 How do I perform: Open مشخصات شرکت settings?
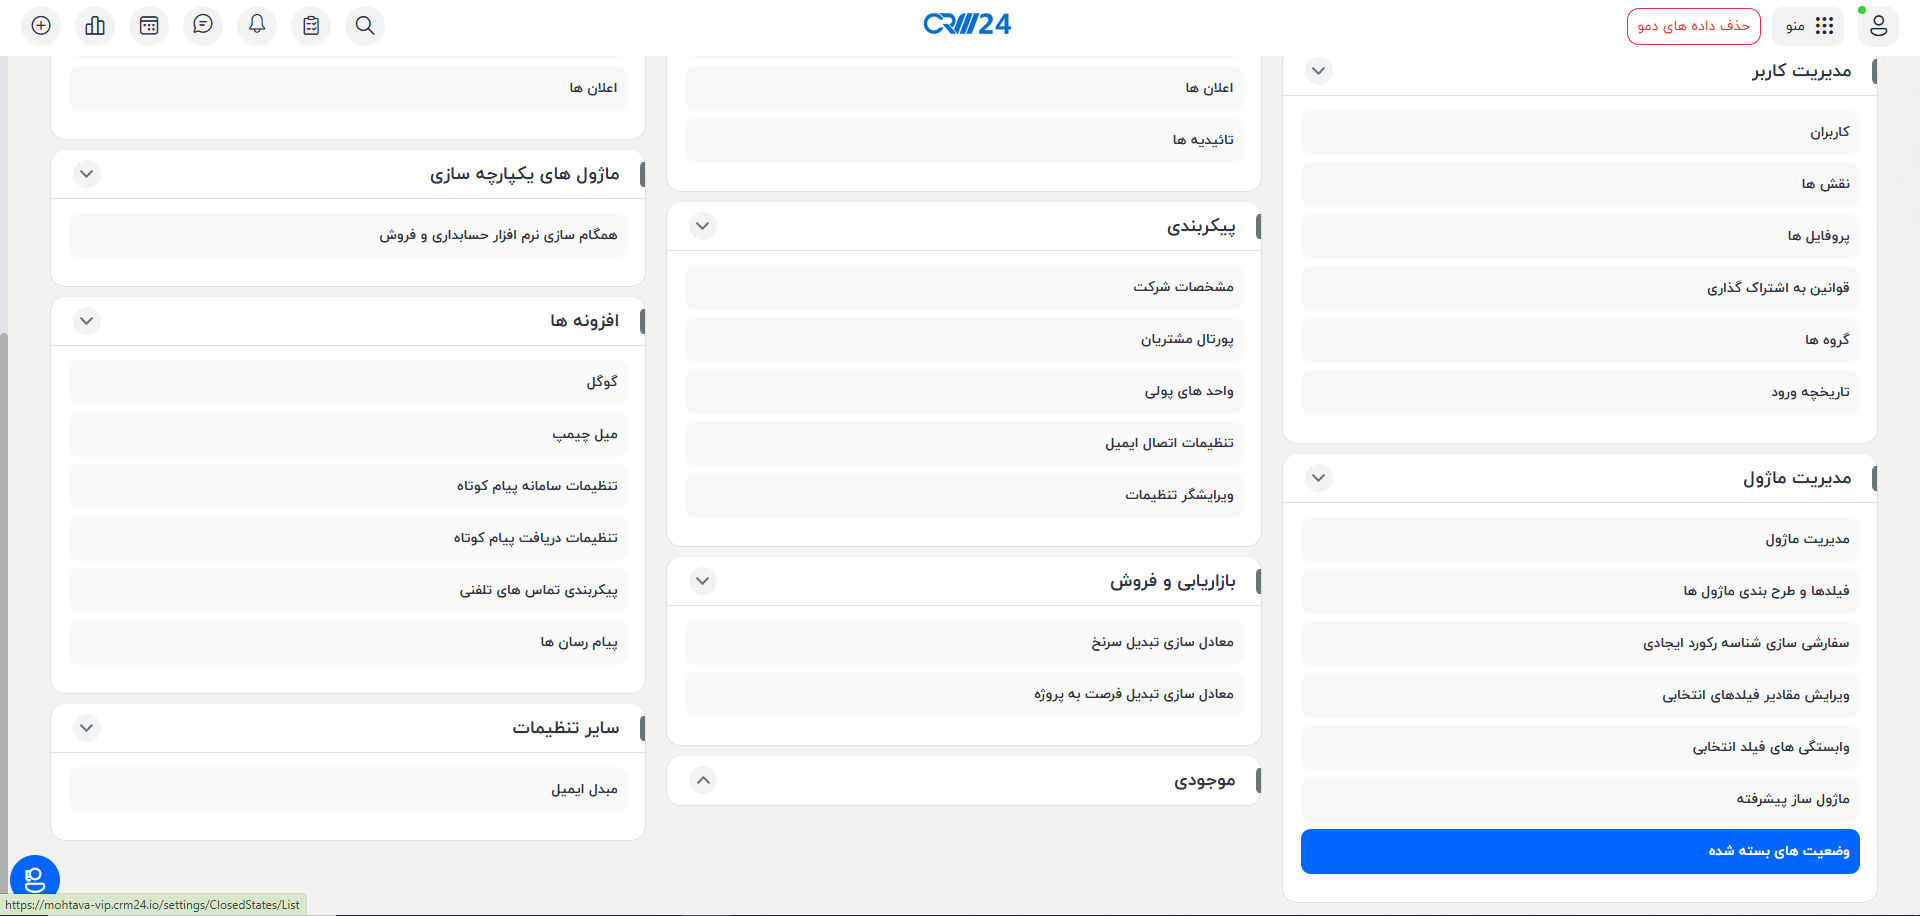click(964, 287)
